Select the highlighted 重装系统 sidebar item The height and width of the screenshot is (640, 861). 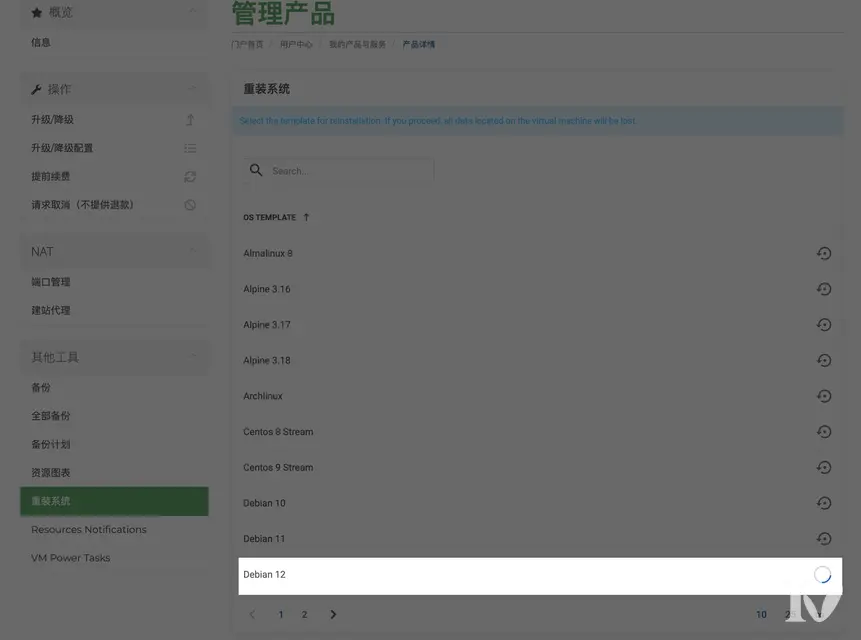tap(114, 501)
